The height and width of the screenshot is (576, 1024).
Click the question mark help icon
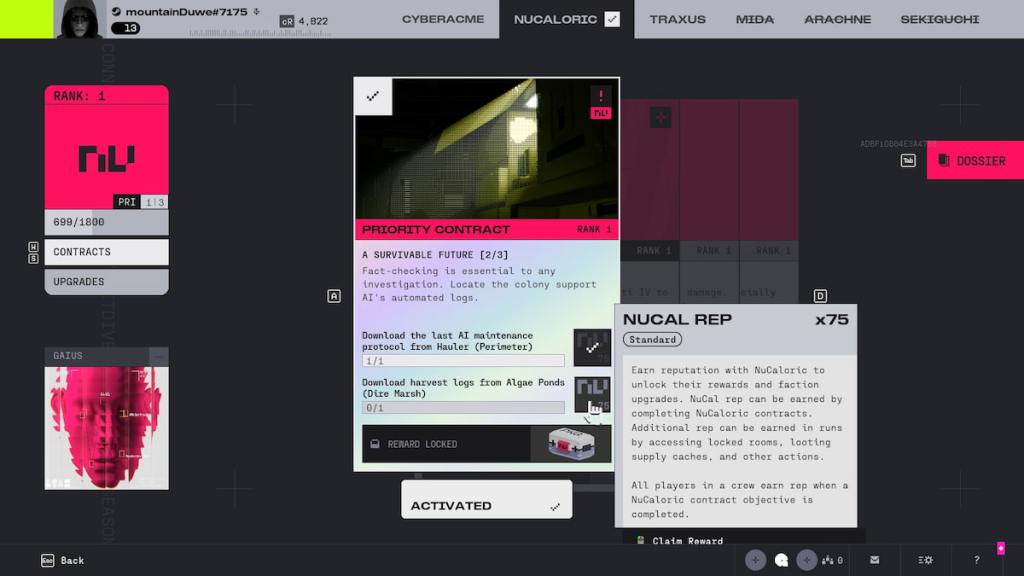[x=976, y=560]
